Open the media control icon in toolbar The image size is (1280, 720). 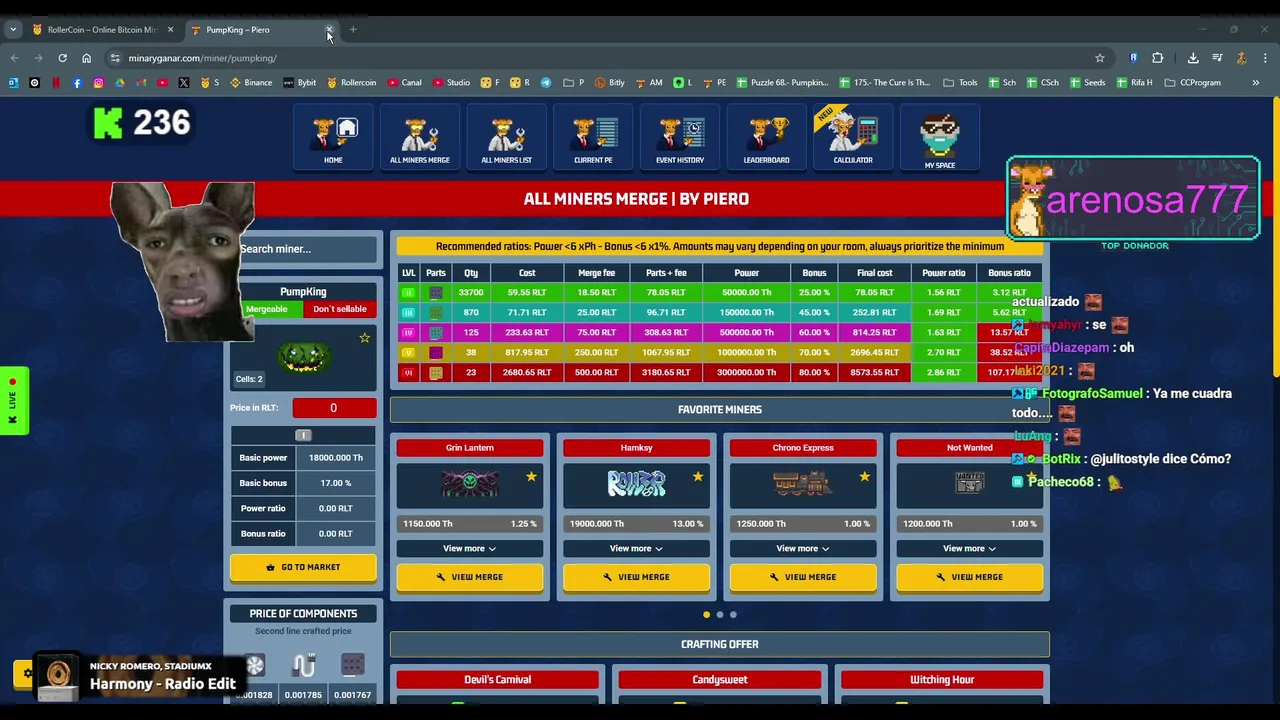tap(1217, 58)
